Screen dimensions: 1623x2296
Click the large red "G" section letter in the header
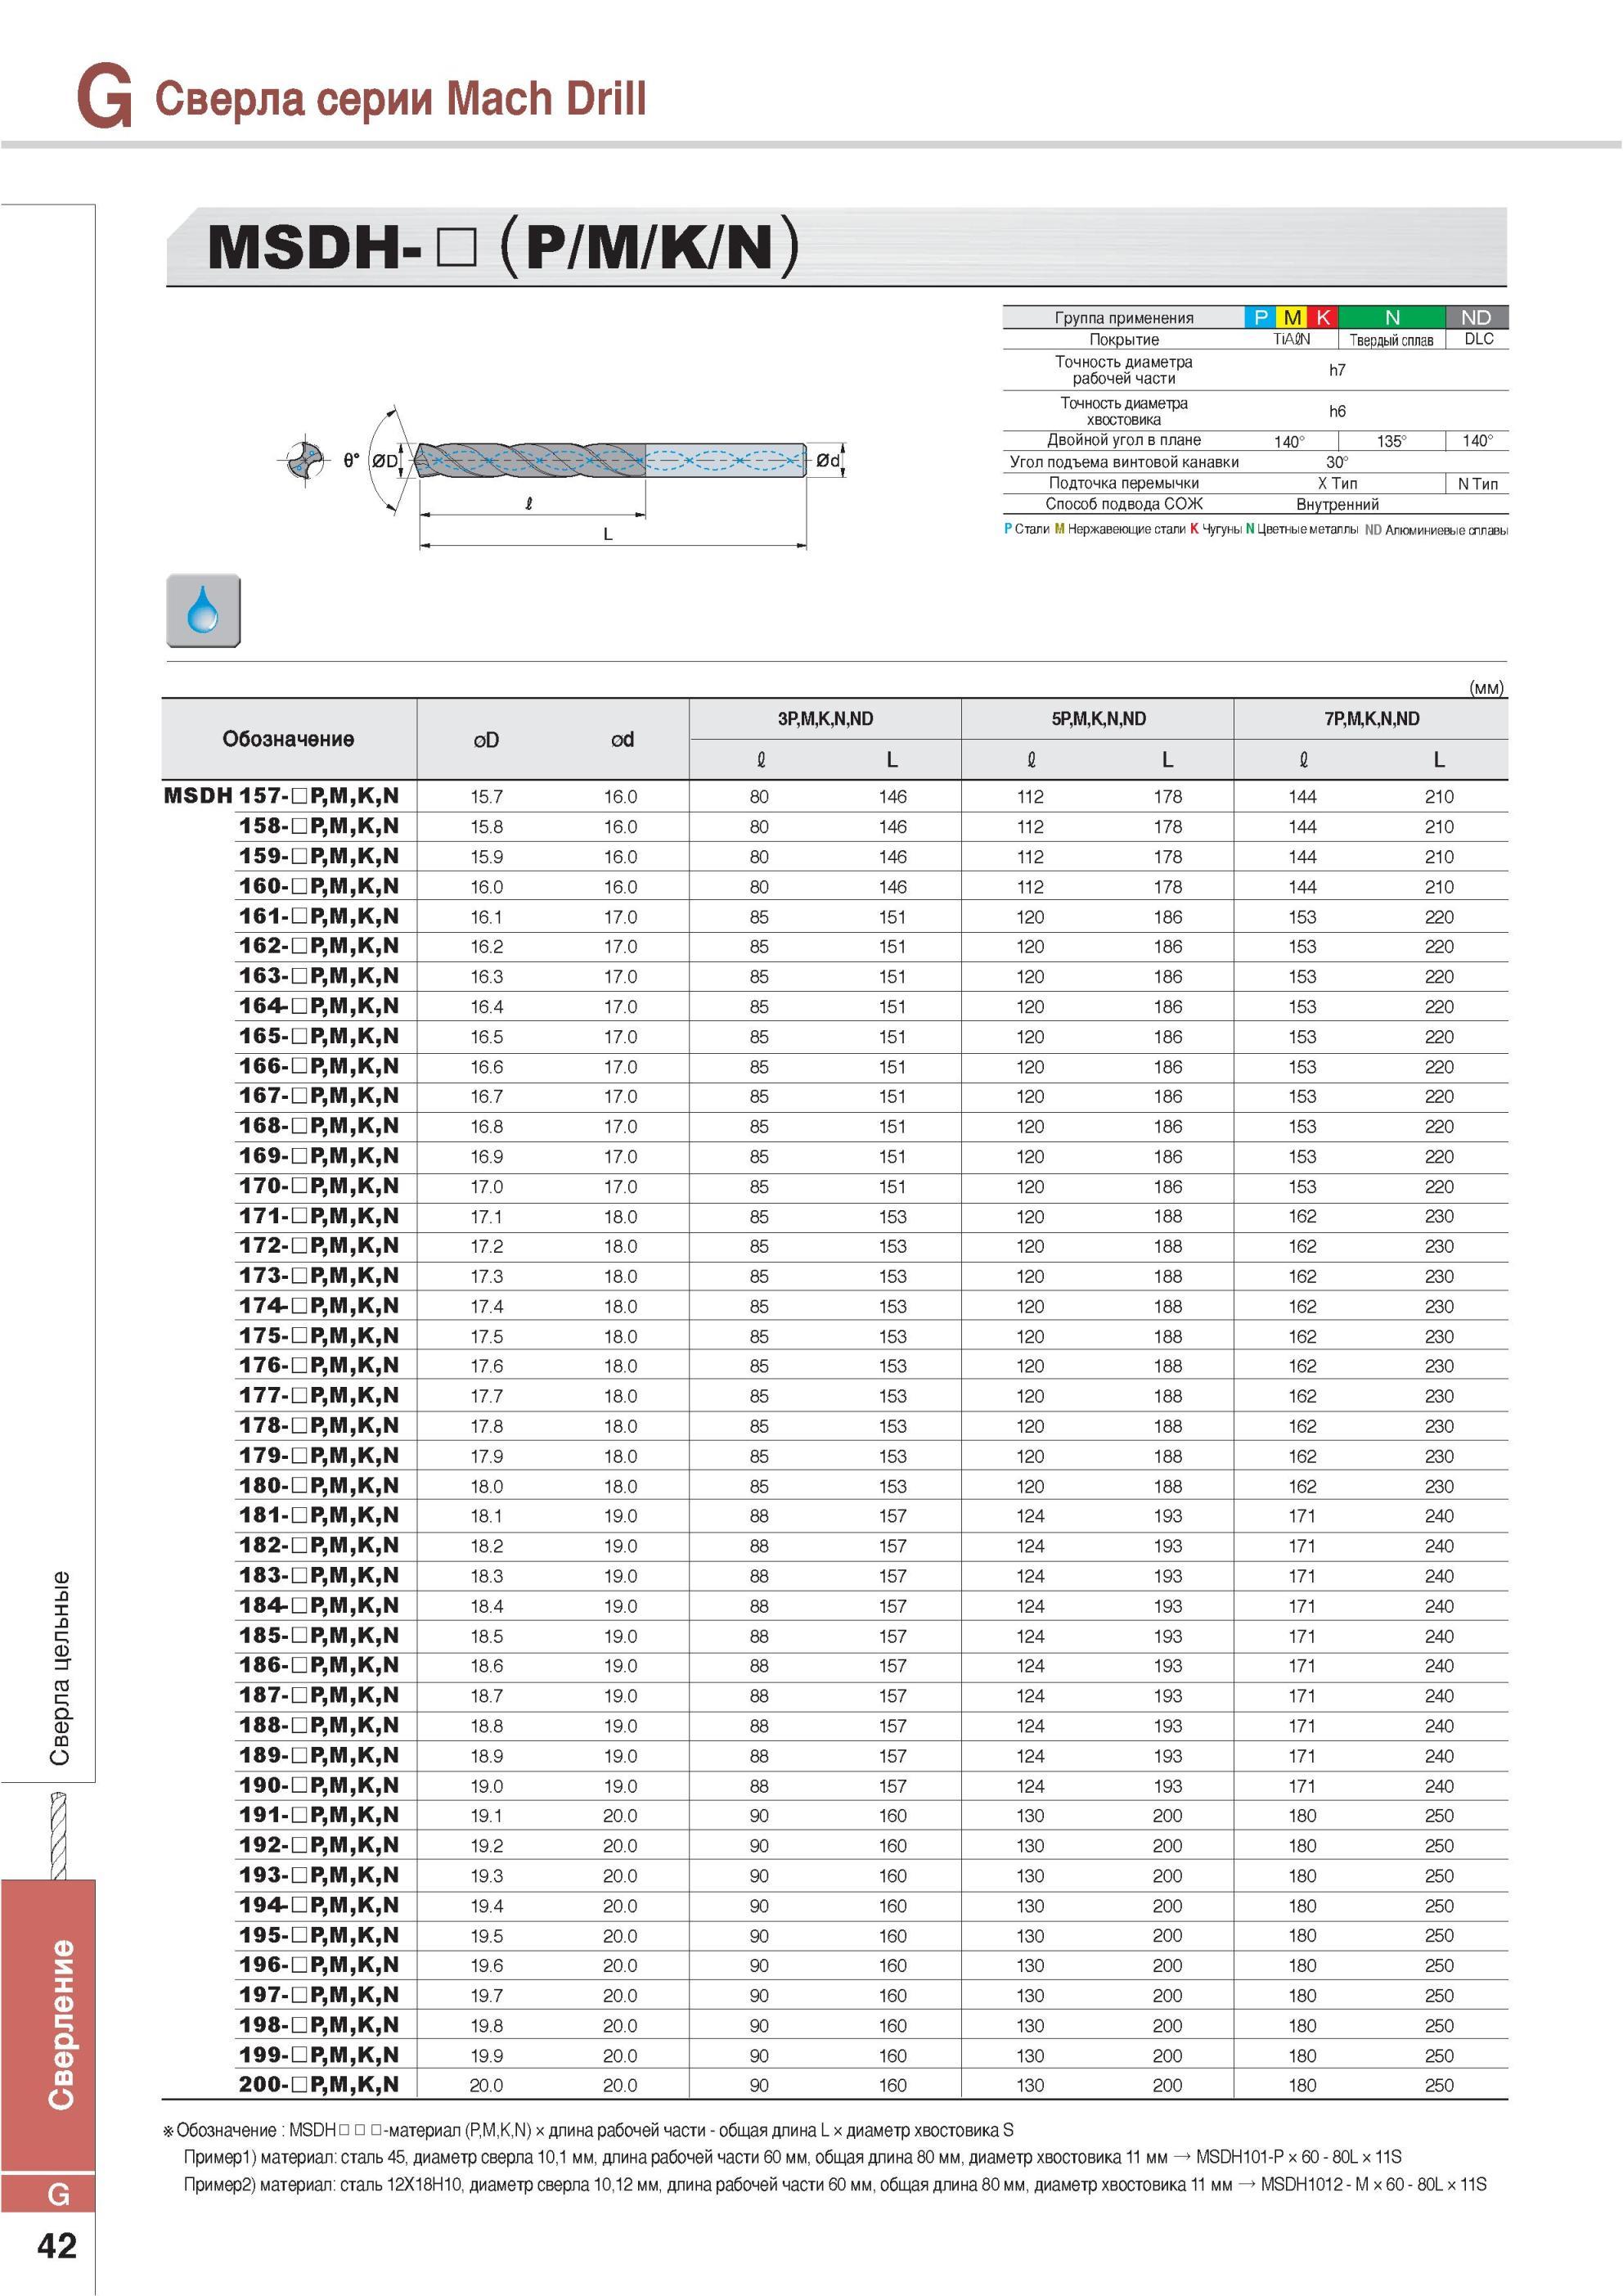[104, 97]
